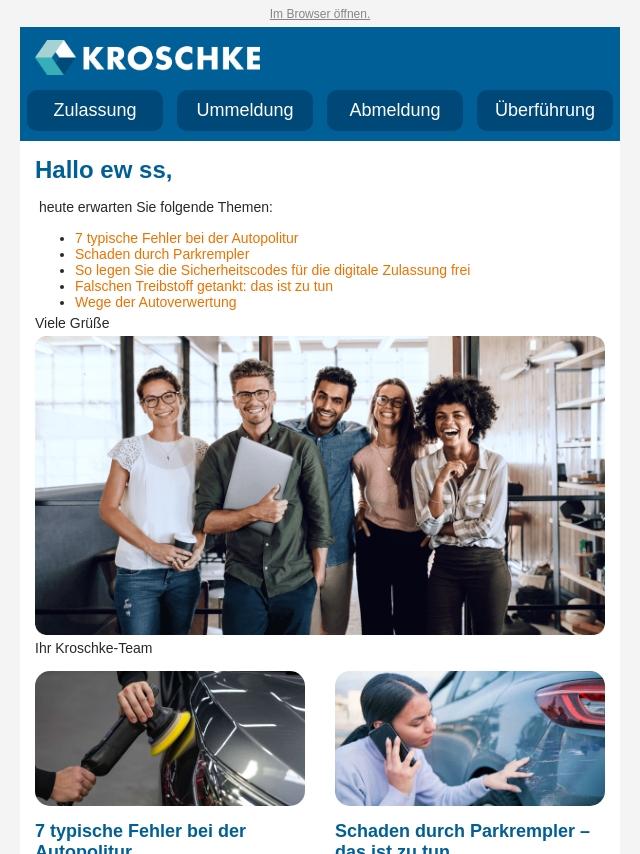Go to the Abmeldung section button

click(x=395, y=110)
